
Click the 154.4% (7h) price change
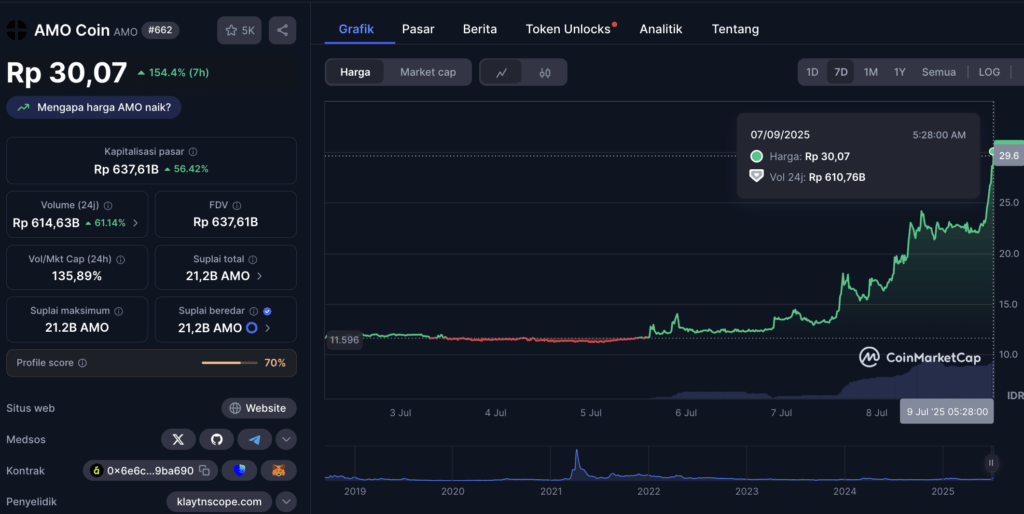(x=173, y=72)
